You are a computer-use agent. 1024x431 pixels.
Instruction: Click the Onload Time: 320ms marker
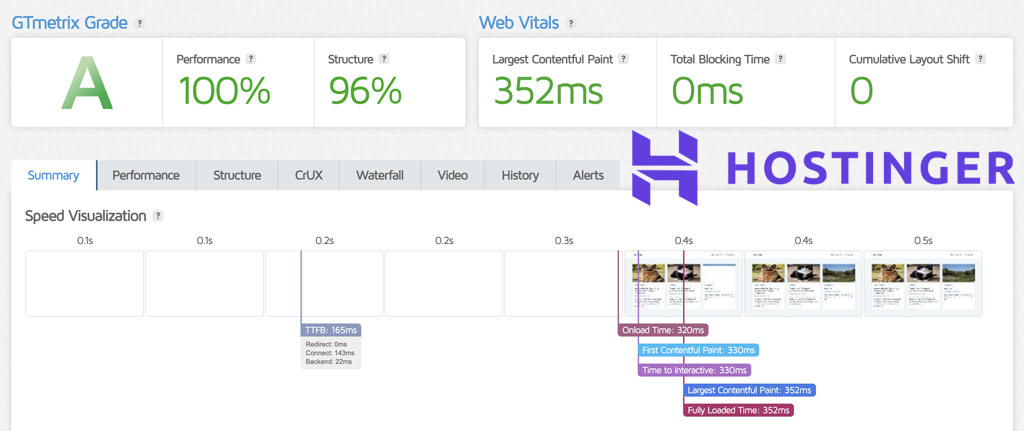[664, 330]
